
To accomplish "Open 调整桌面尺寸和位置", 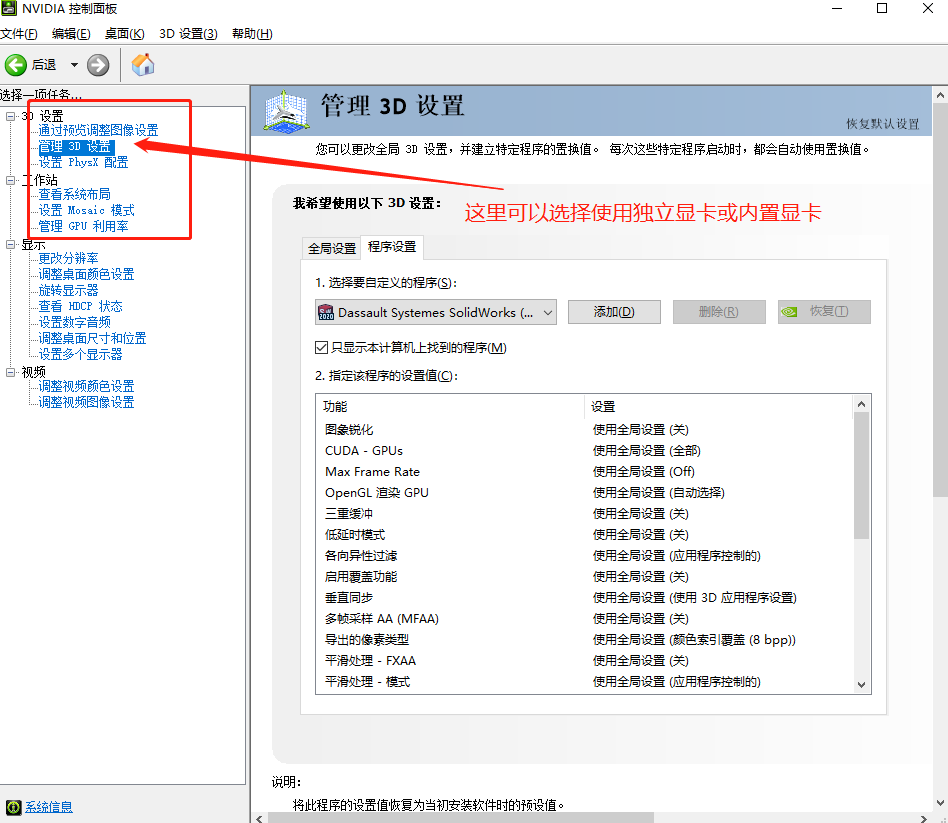I will pyautogui.click(x=93, y=338).
